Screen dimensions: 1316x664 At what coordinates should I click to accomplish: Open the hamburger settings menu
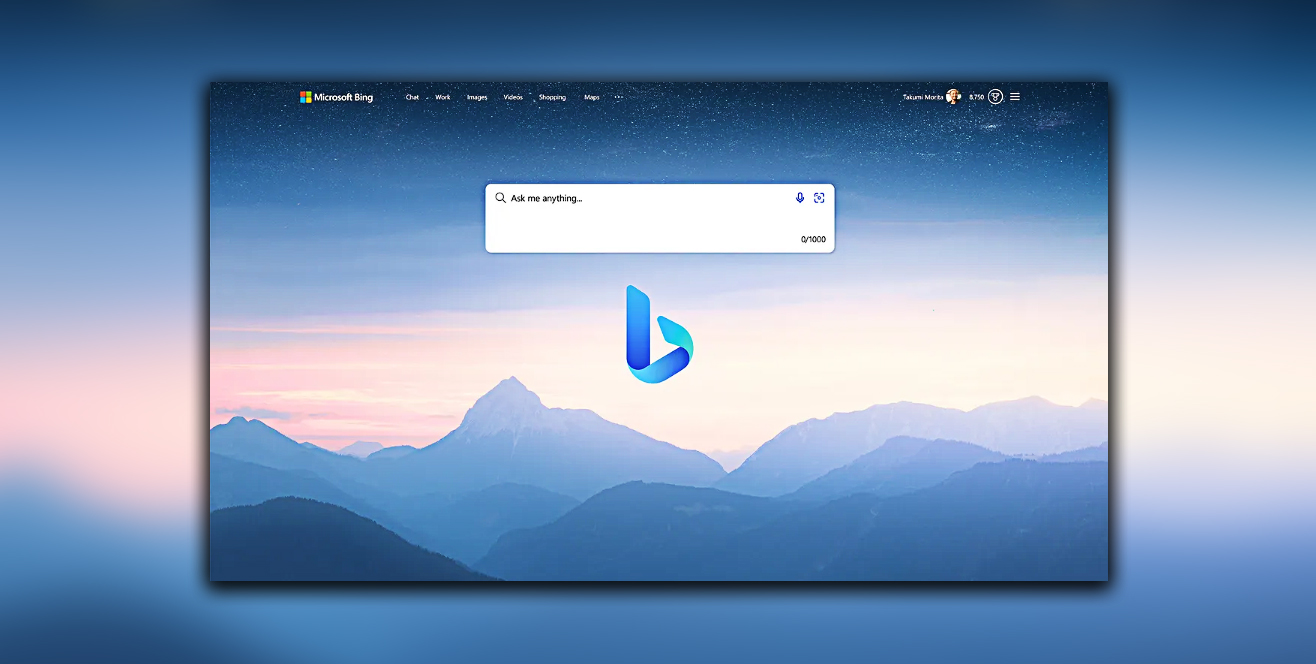(x=1015, y=97)
